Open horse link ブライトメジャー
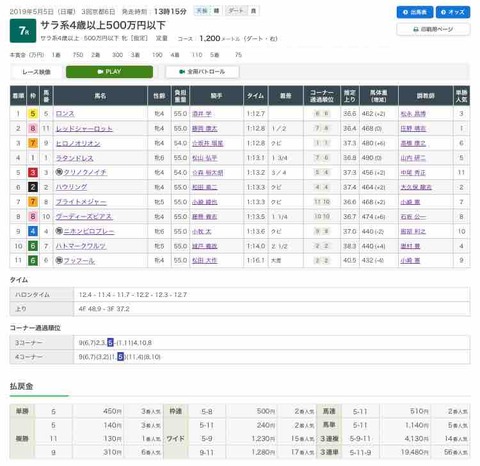The image size is (480, 466). (81, 202)
